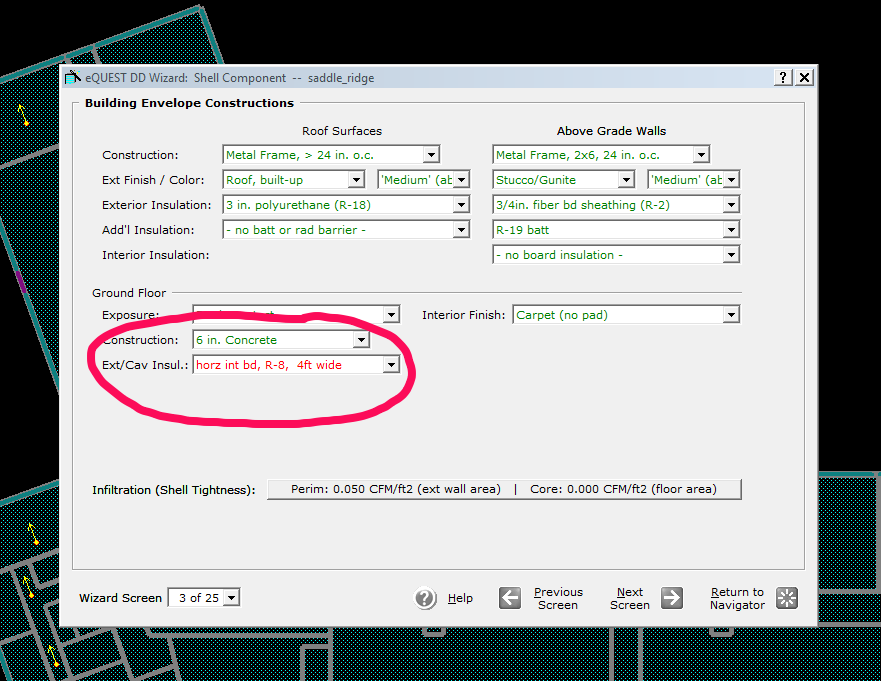The height and width of the screenshot is (681, 881).
Task: Click the 'Interior Insulation:' label
Action: (x=156, y=255)
